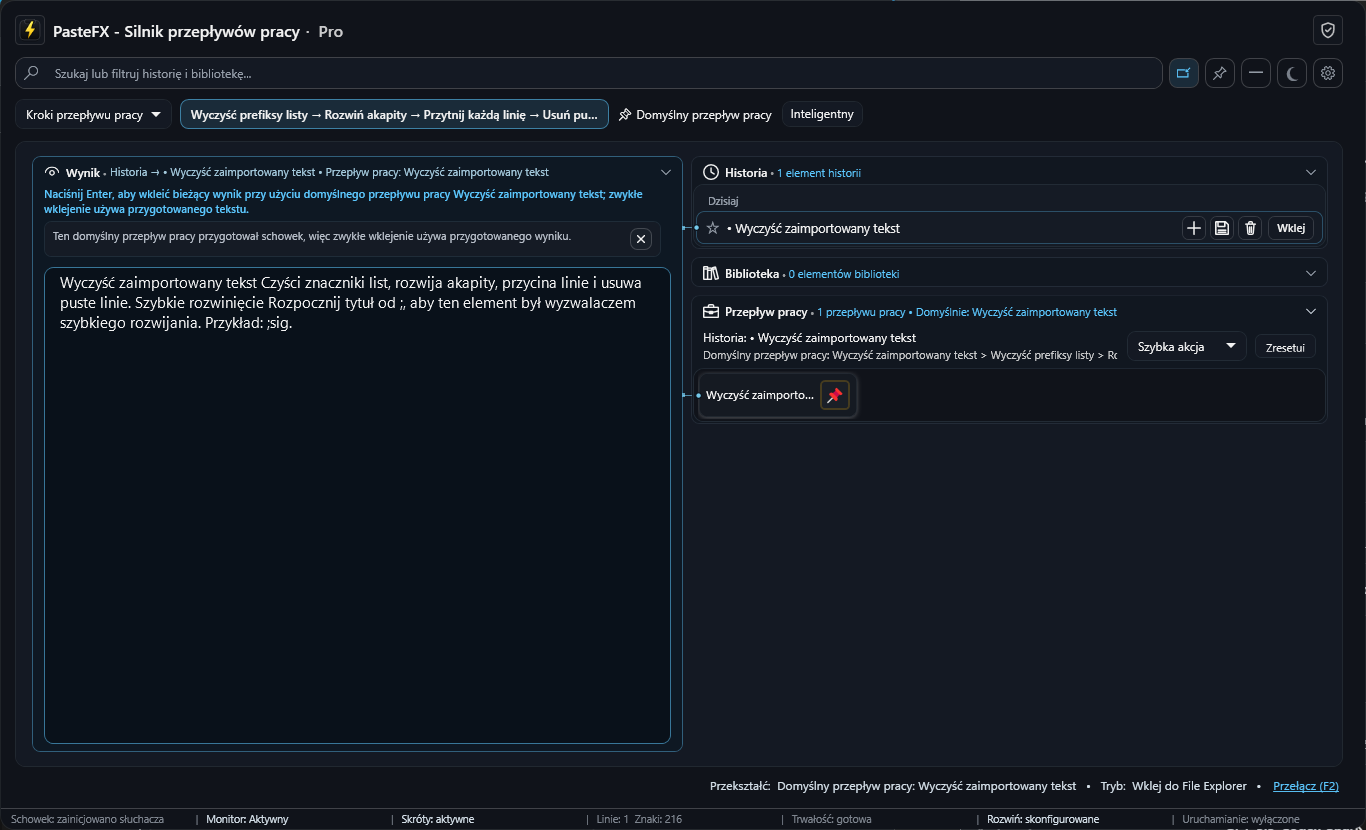This screenshot has width=1366, height=830.
Task: Star the Wyczyść zaimportowany tekst history item
Action: coord(713,228)
